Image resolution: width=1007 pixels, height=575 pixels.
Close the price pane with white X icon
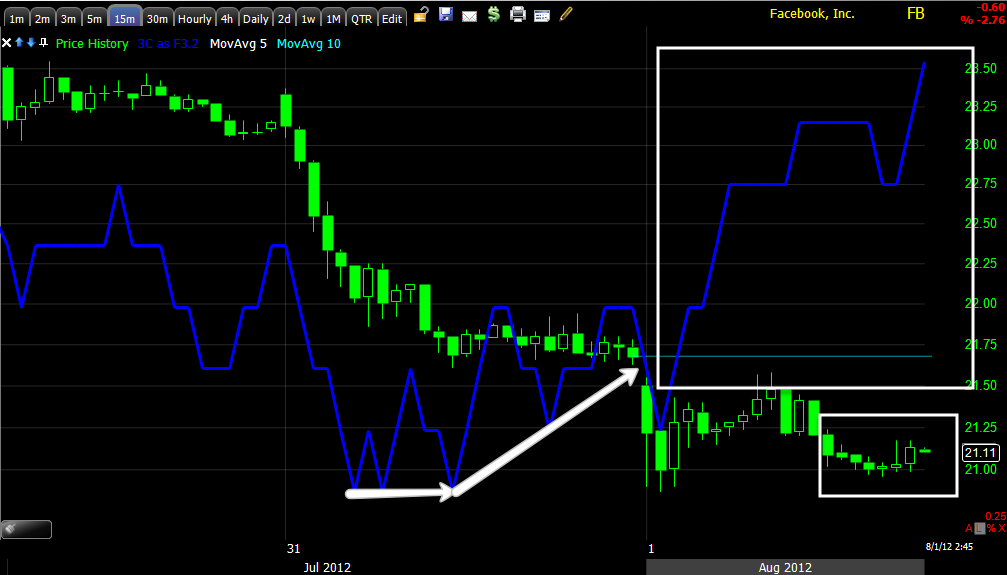pyautogui.click(x=6, y=43)
